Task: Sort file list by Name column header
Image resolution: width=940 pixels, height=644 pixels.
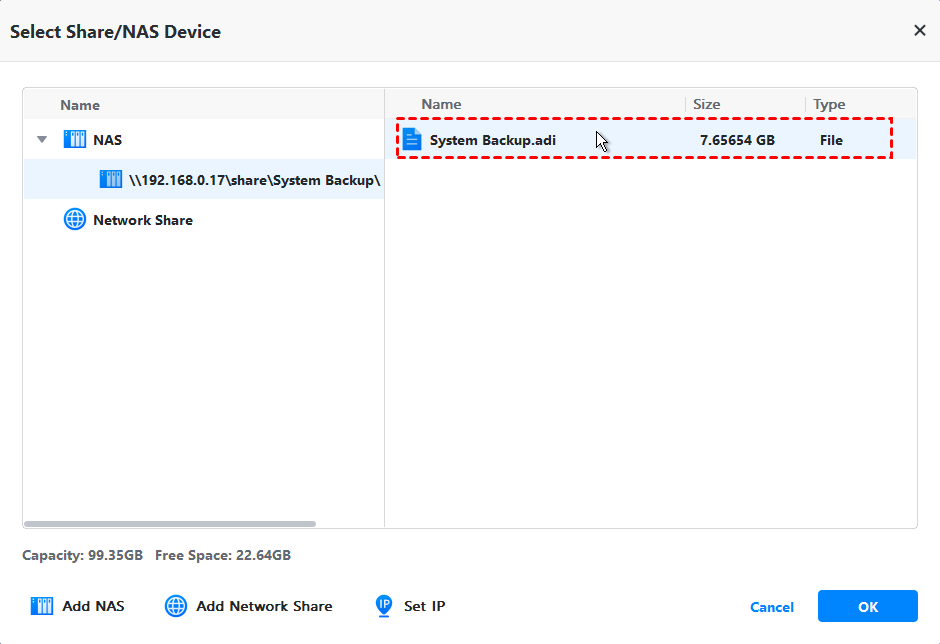Action: 441,104
